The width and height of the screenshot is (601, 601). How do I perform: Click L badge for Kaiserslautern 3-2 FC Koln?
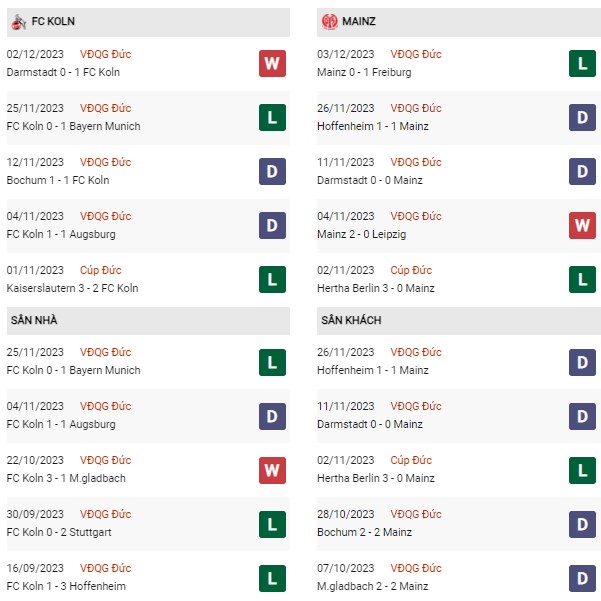pos(272,279)
